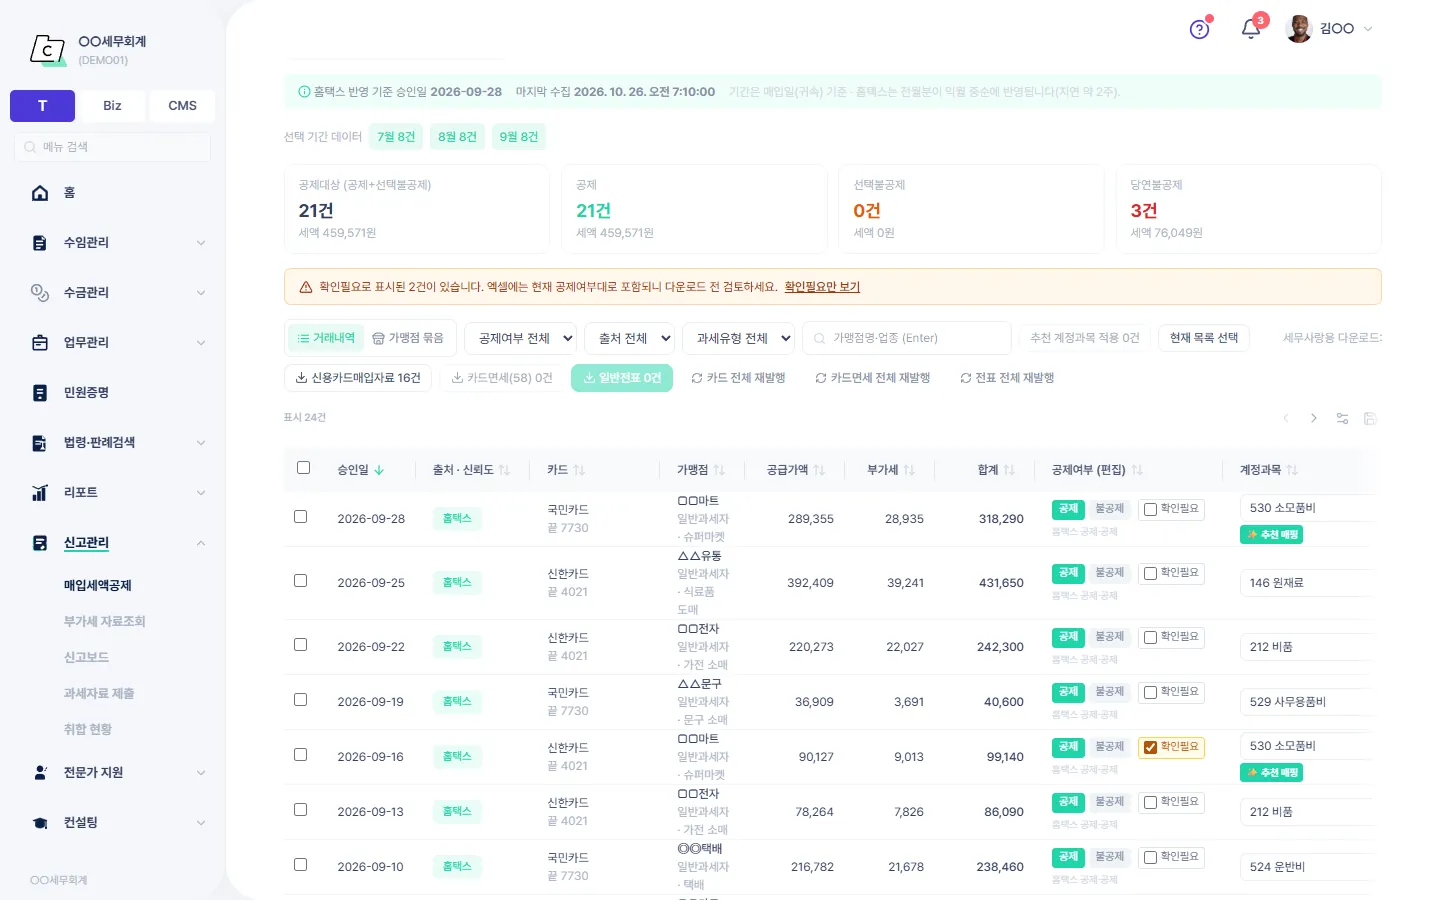Check 확인필요 for the 2026-09-19 row
This screenshot has width=1440, height=900.
coord(1150,693)
